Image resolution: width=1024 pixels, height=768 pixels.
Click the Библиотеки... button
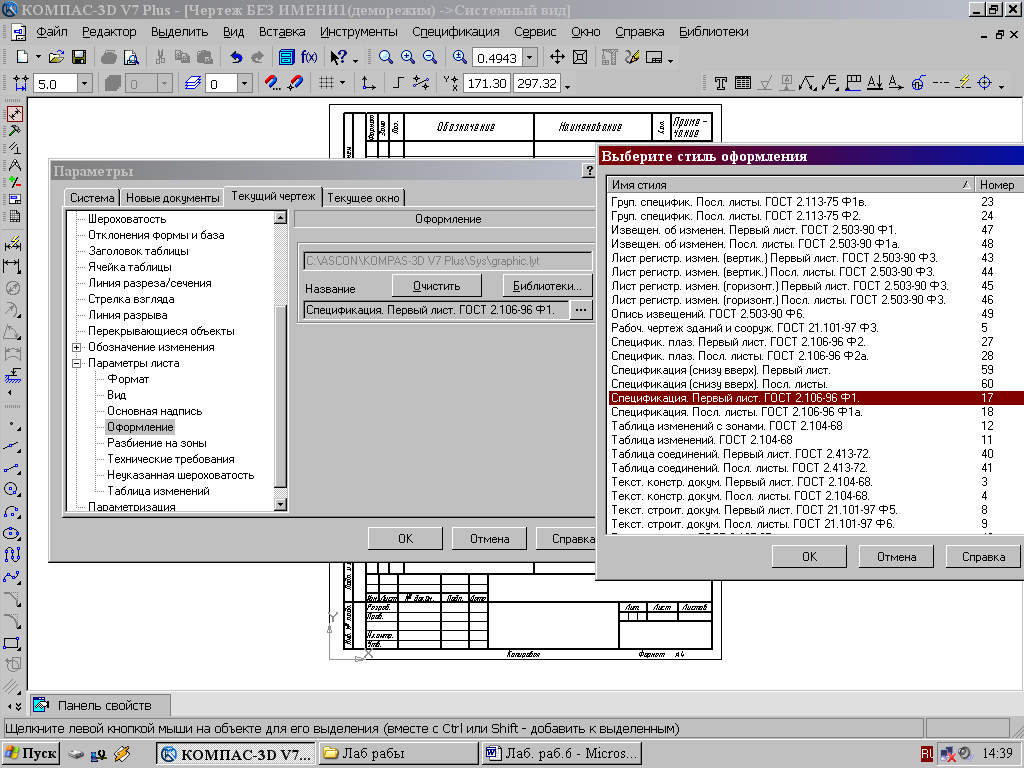pyautogui.click(x=547, y=286)
